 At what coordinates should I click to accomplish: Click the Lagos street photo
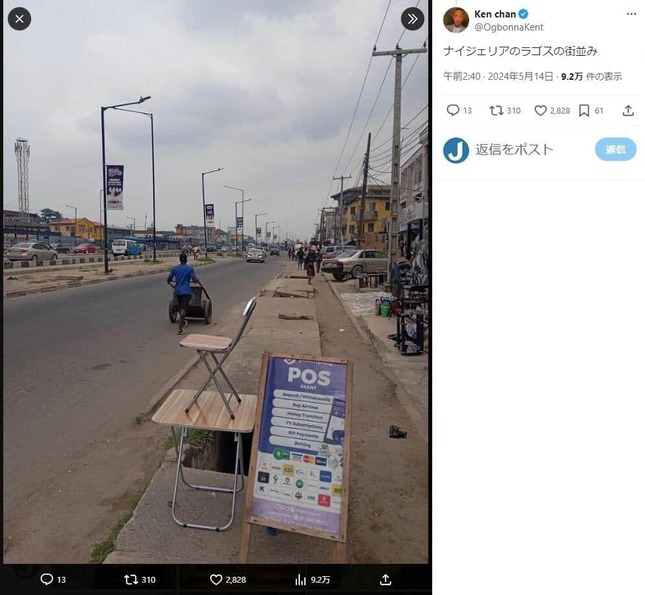coord(216,282)
